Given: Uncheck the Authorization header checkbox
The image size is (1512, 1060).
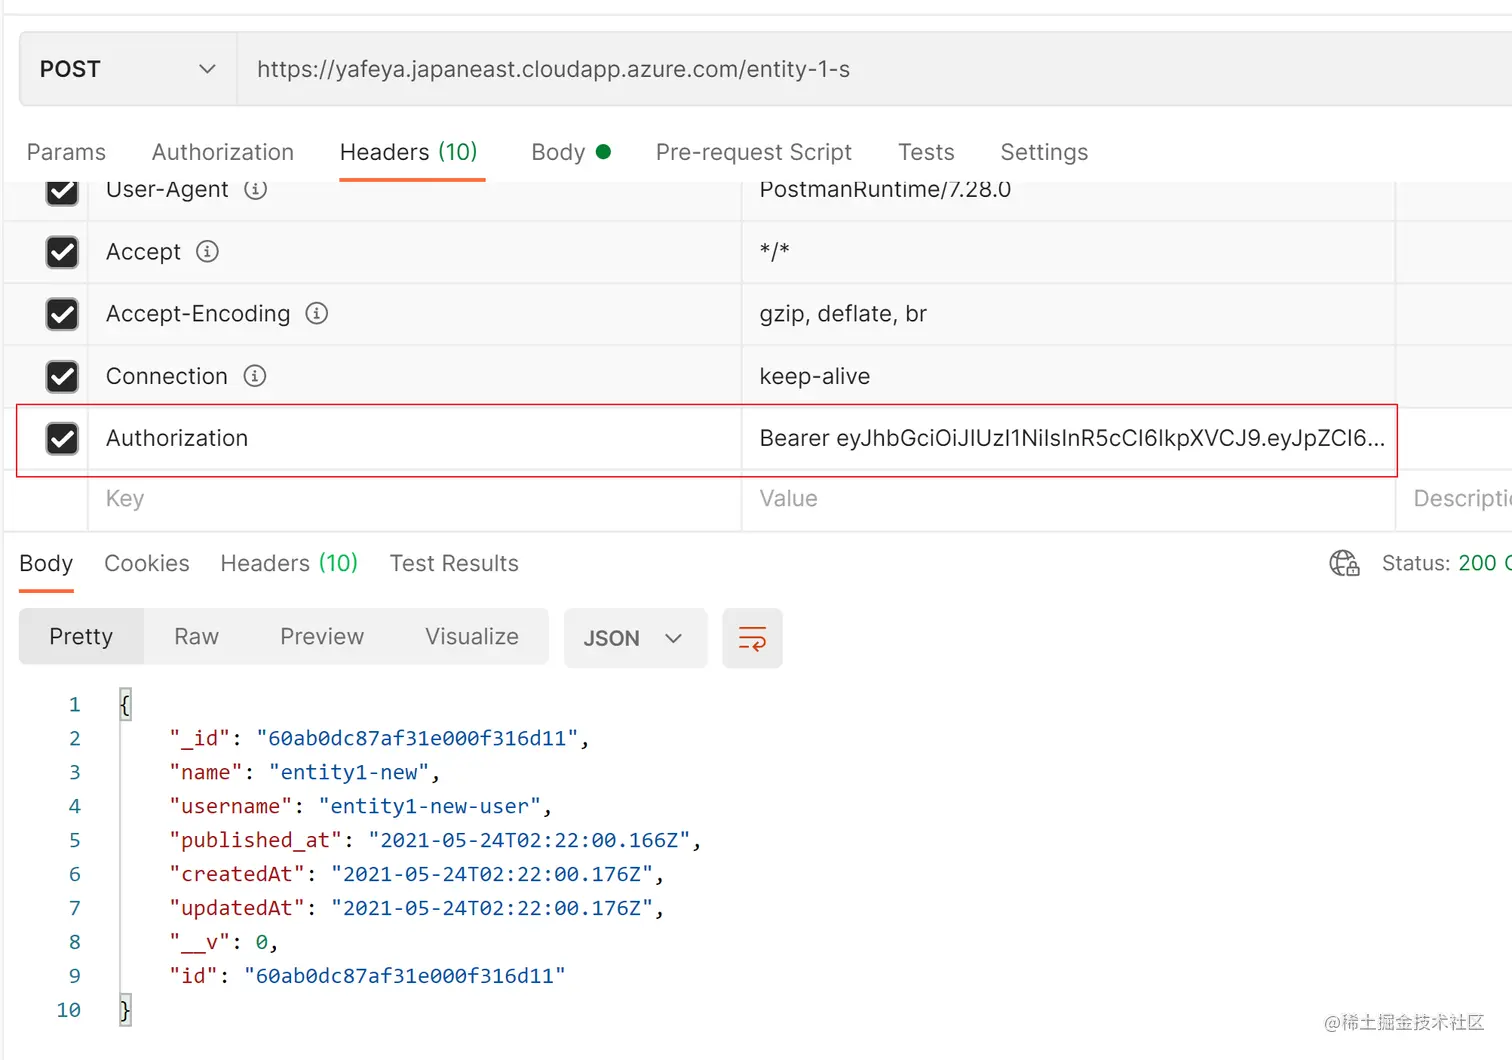Looking at the screenshot, I should click(62, 438).
